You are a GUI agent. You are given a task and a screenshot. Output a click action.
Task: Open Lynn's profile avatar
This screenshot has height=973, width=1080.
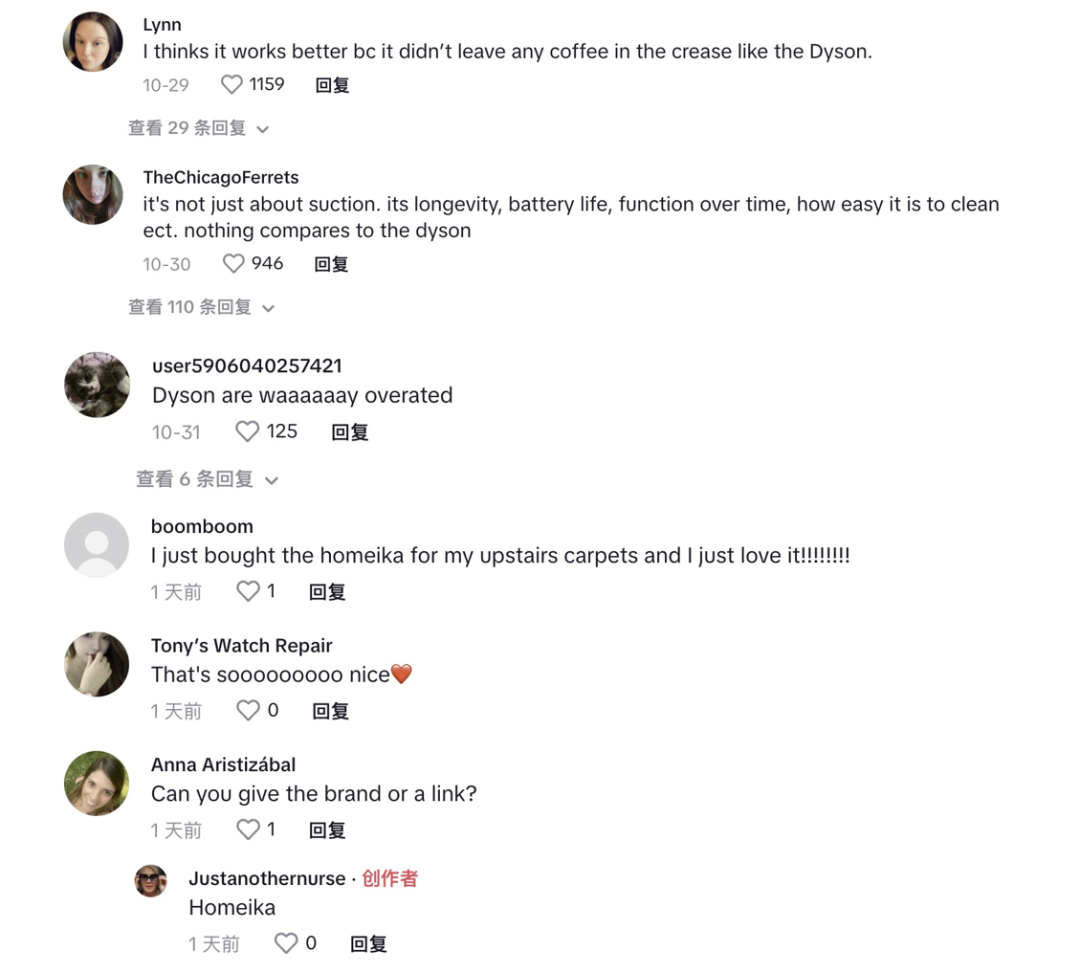click(93, 41)
